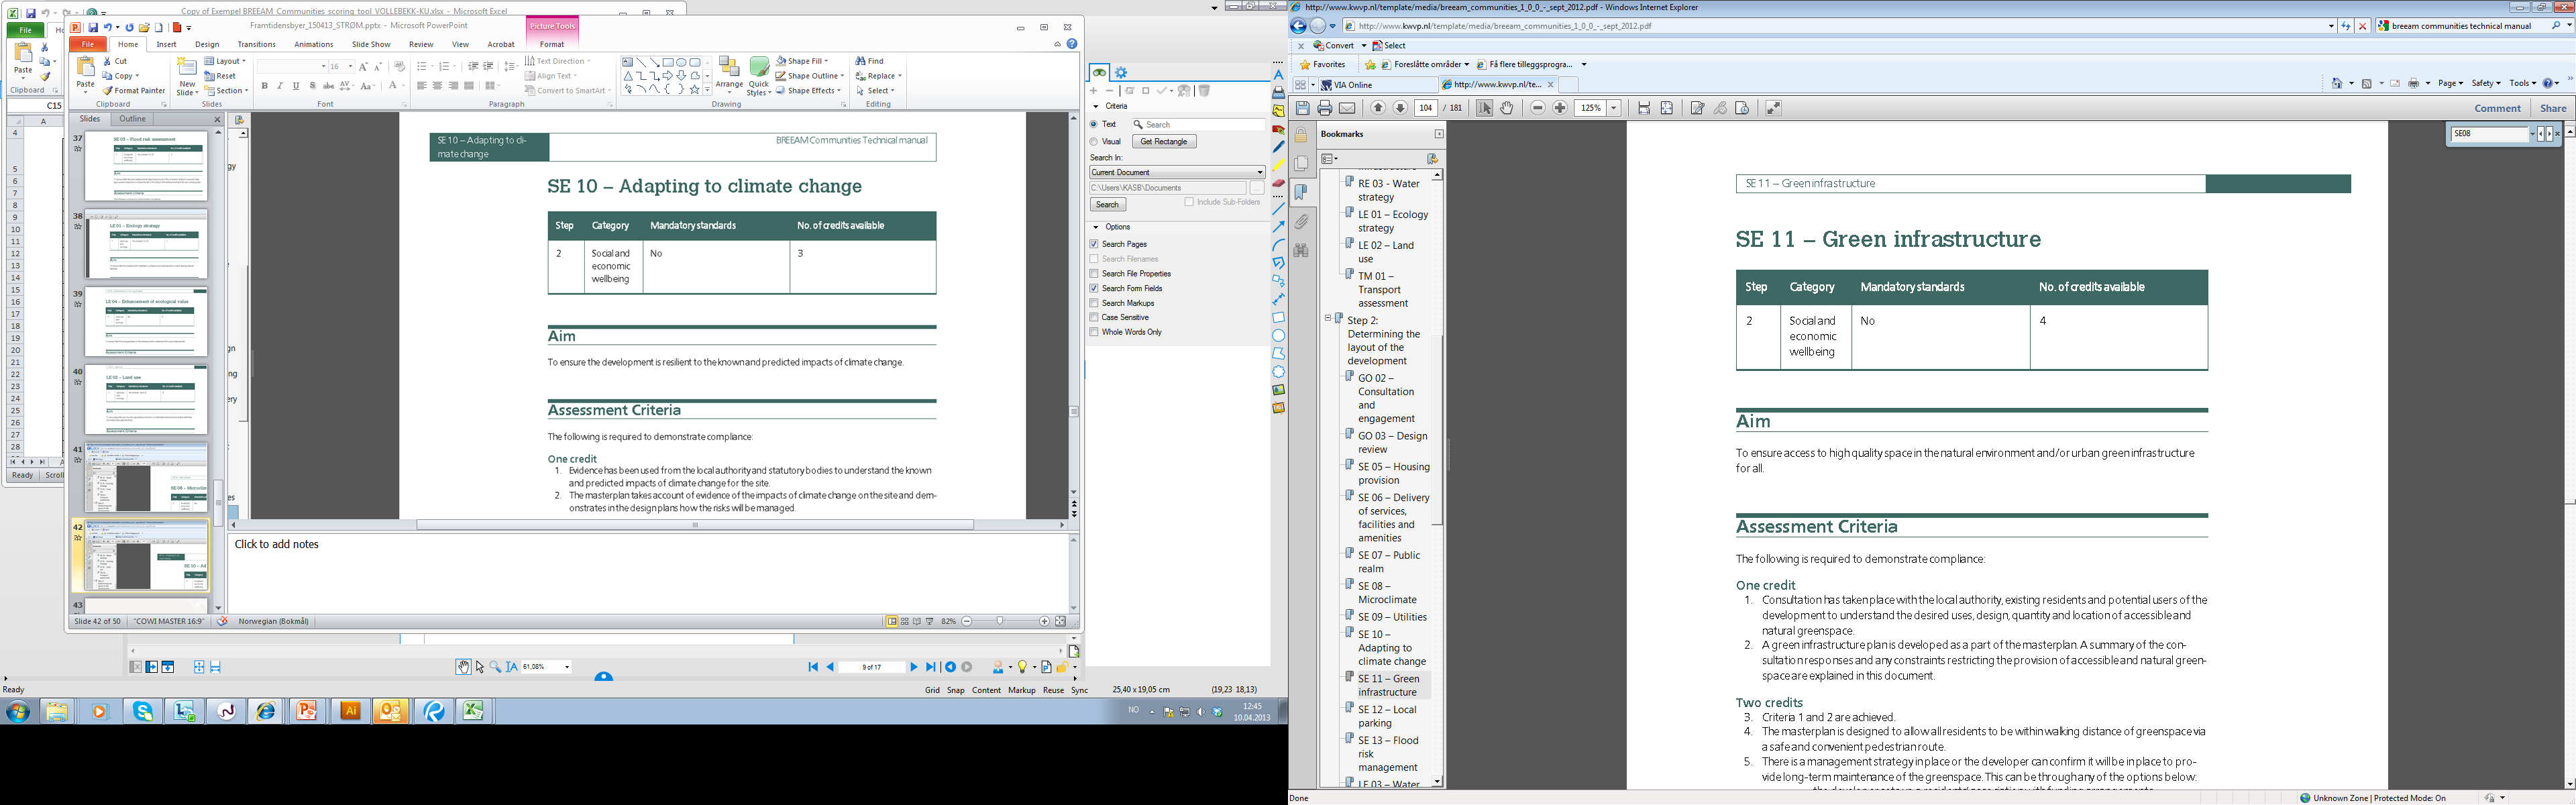
Task: Toggle the Include Sub-Folders checkbox
Action: point(1189,202)
